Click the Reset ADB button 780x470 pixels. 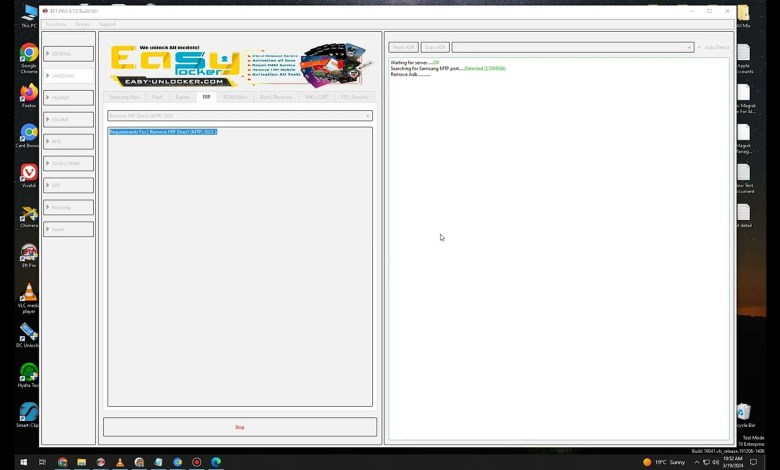tap(403, 47)
